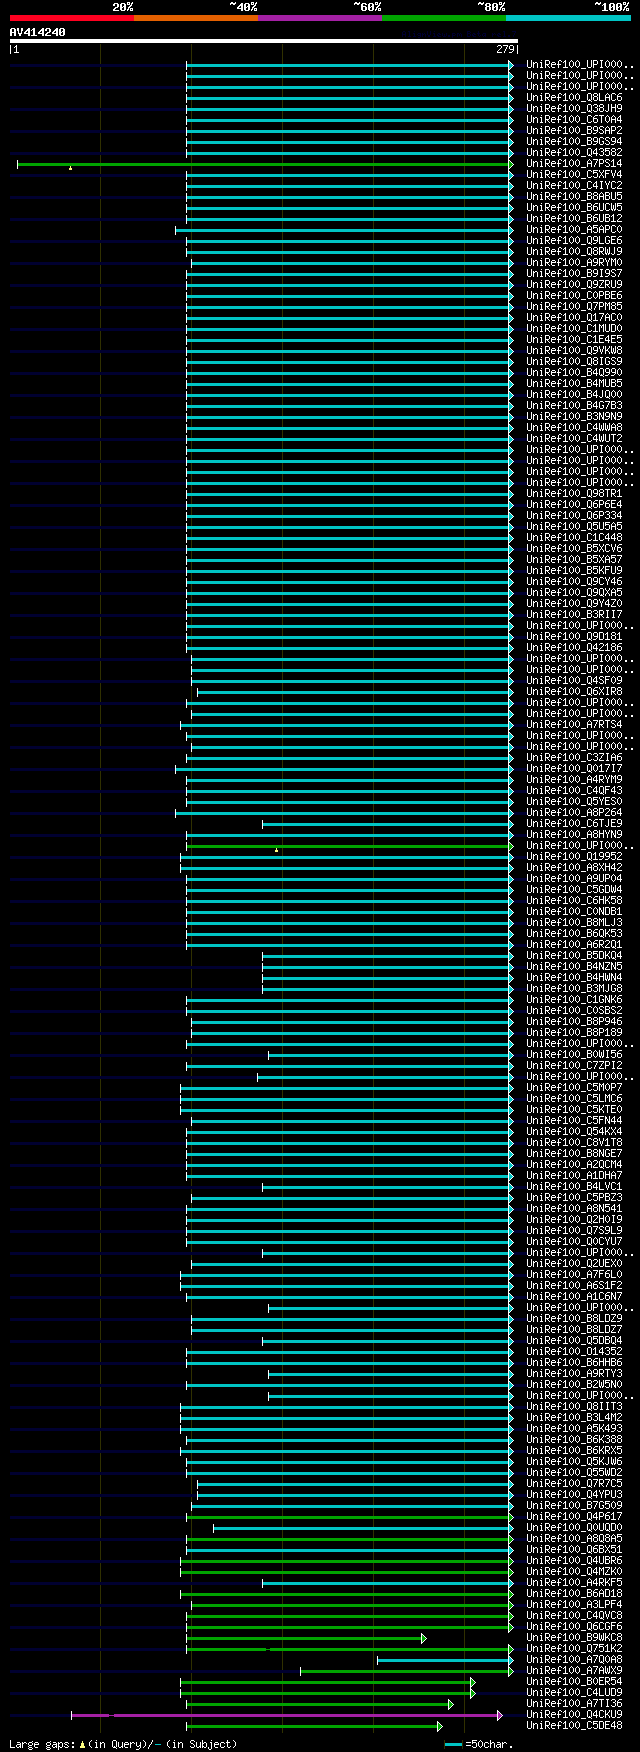Select the UniRef100_C4IYC2 label
The image size is (640, 1752).
(574, 186)
